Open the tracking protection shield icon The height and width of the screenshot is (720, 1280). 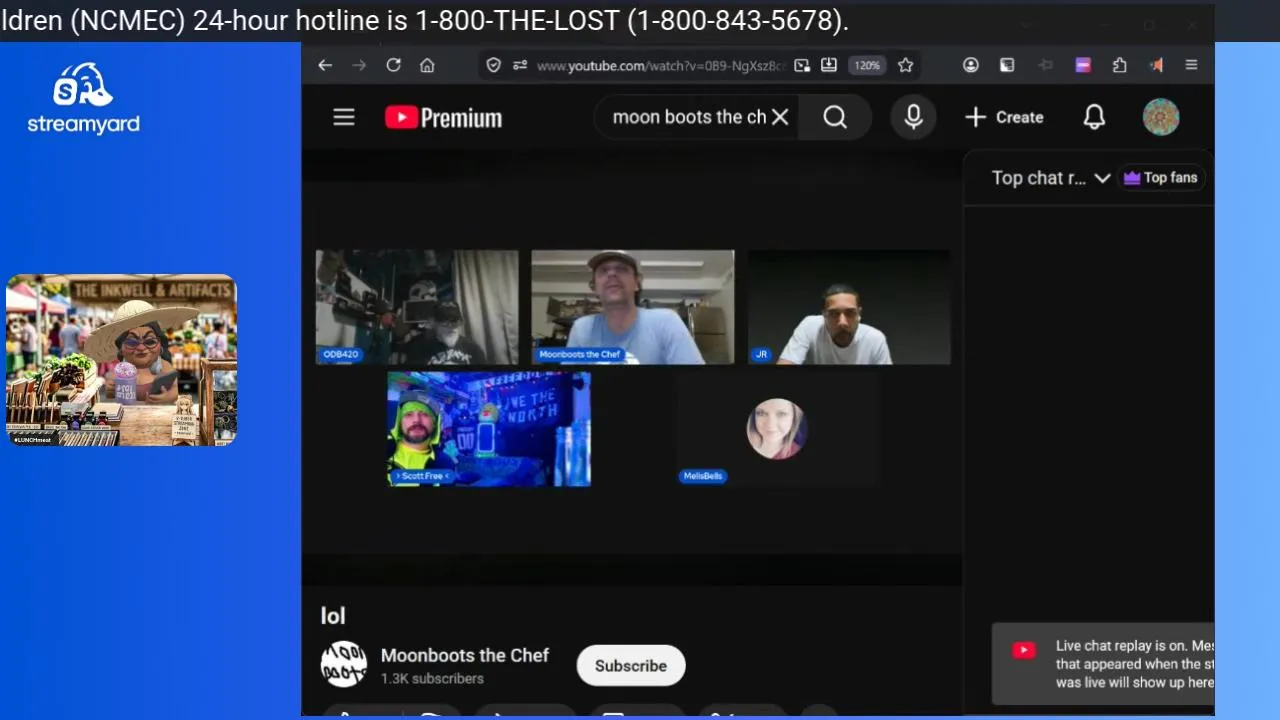[x=493, y=65]
